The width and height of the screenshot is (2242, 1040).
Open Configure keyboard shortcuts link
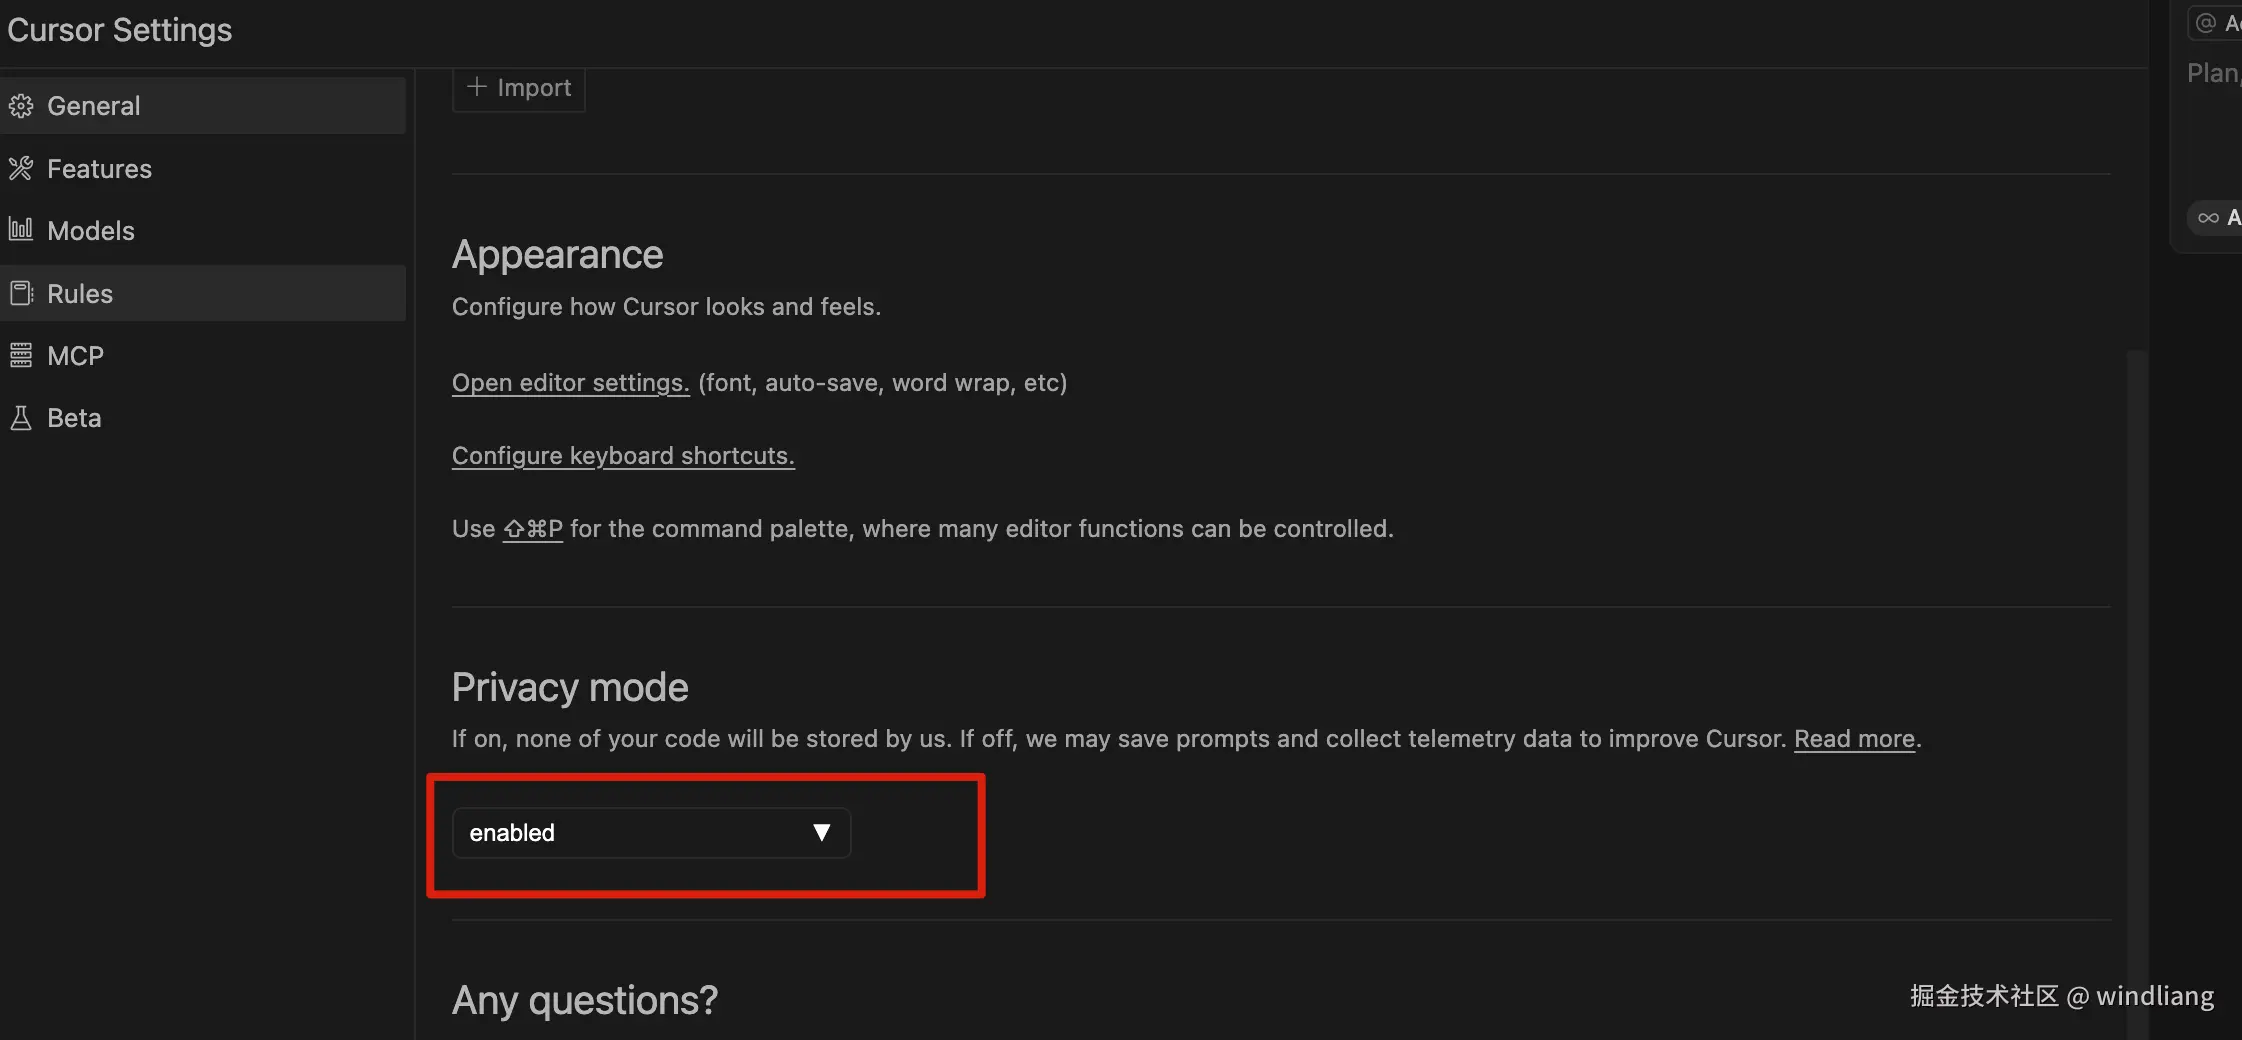[x=623, y=456]
